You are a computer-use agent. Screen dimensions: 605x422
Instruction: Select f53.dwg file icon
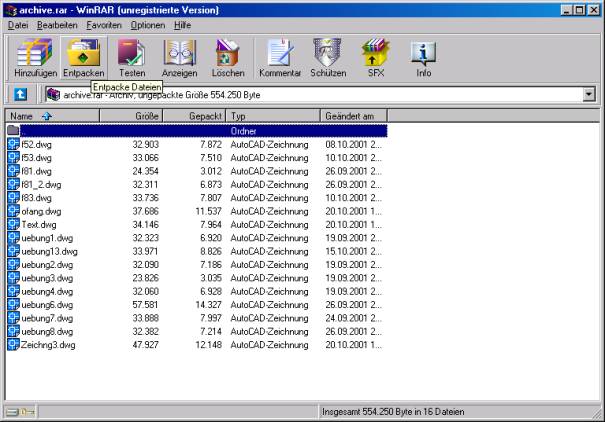[x=13, y=157]
